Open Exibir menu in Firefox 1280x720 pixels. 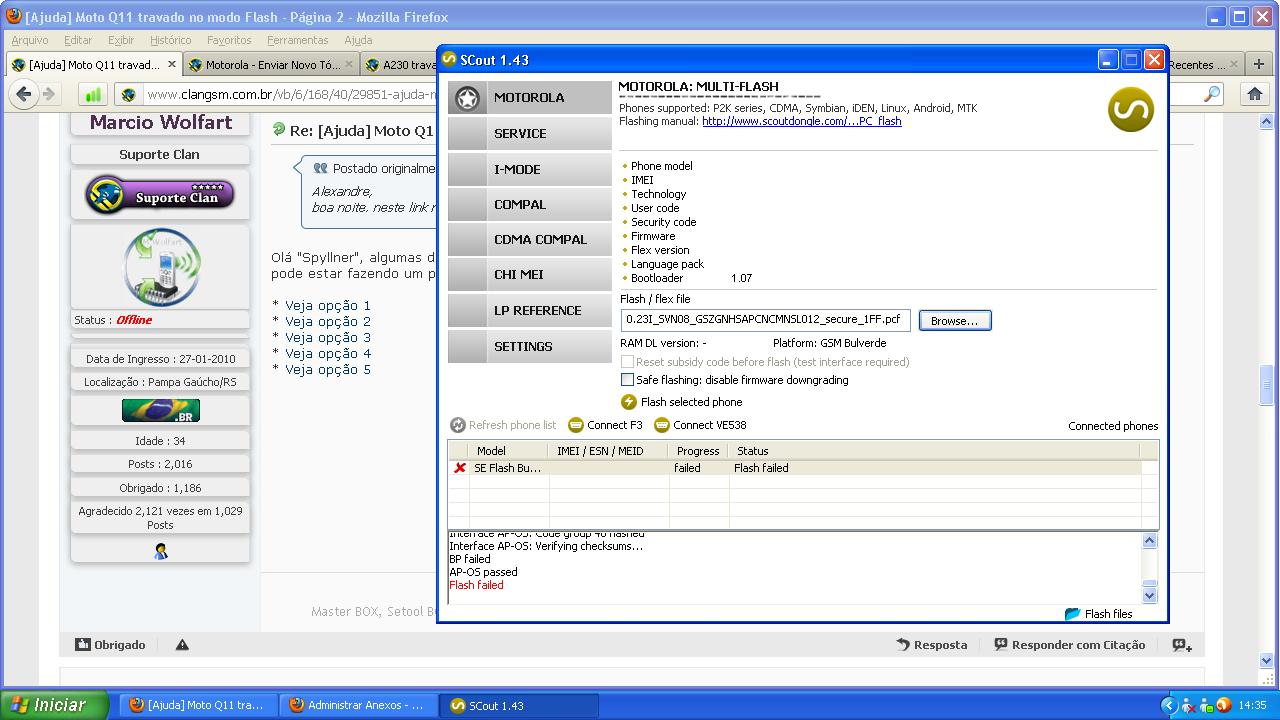coord(121,40)
